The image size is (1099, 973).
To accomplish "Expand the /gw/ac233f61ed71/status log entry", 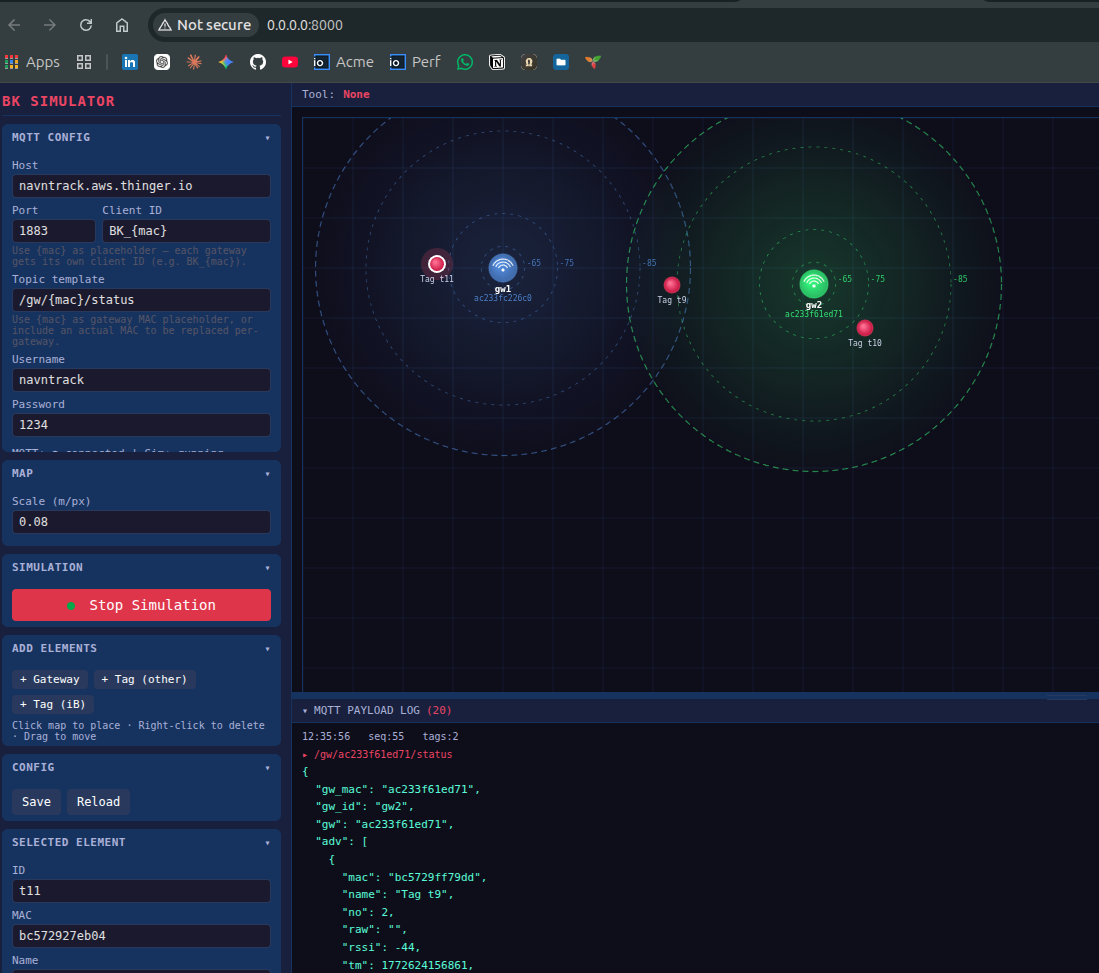I will [305, 755].
